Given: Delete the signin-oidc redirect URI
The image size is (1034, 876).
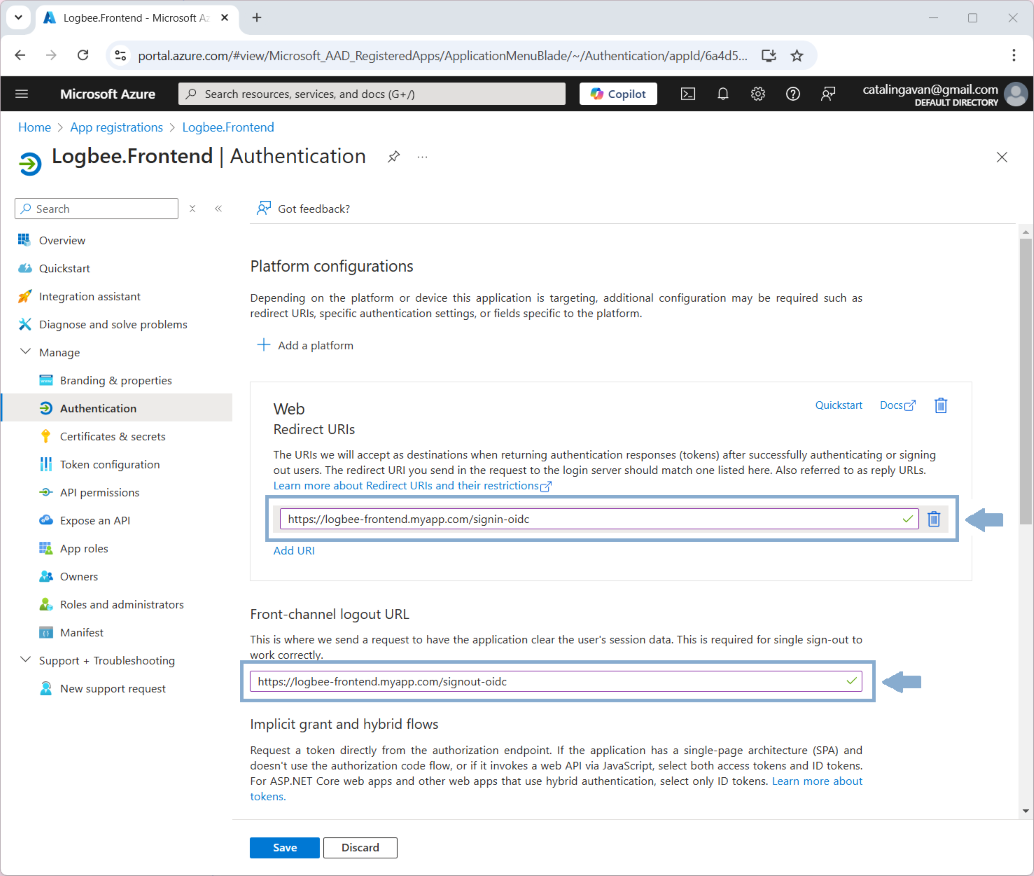Looking at the screenshot, I should click(934, 518).
